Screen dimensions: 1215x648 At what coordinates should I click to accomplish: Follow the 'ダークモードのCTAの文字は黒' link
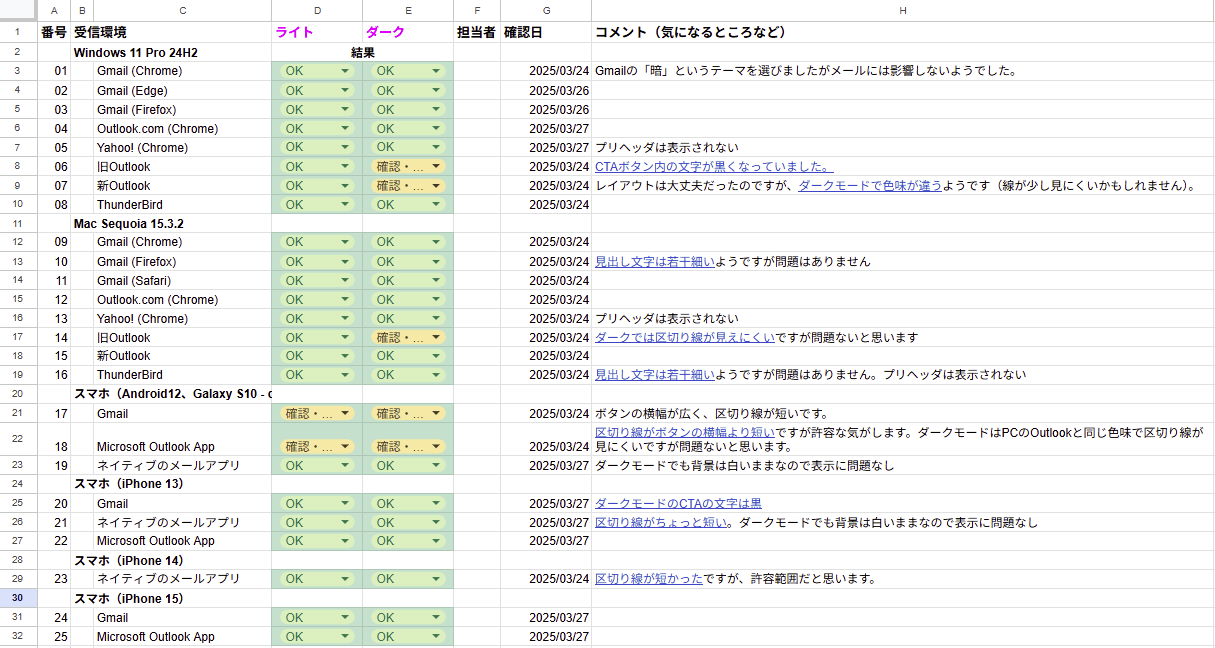click(x=678, y=504)
